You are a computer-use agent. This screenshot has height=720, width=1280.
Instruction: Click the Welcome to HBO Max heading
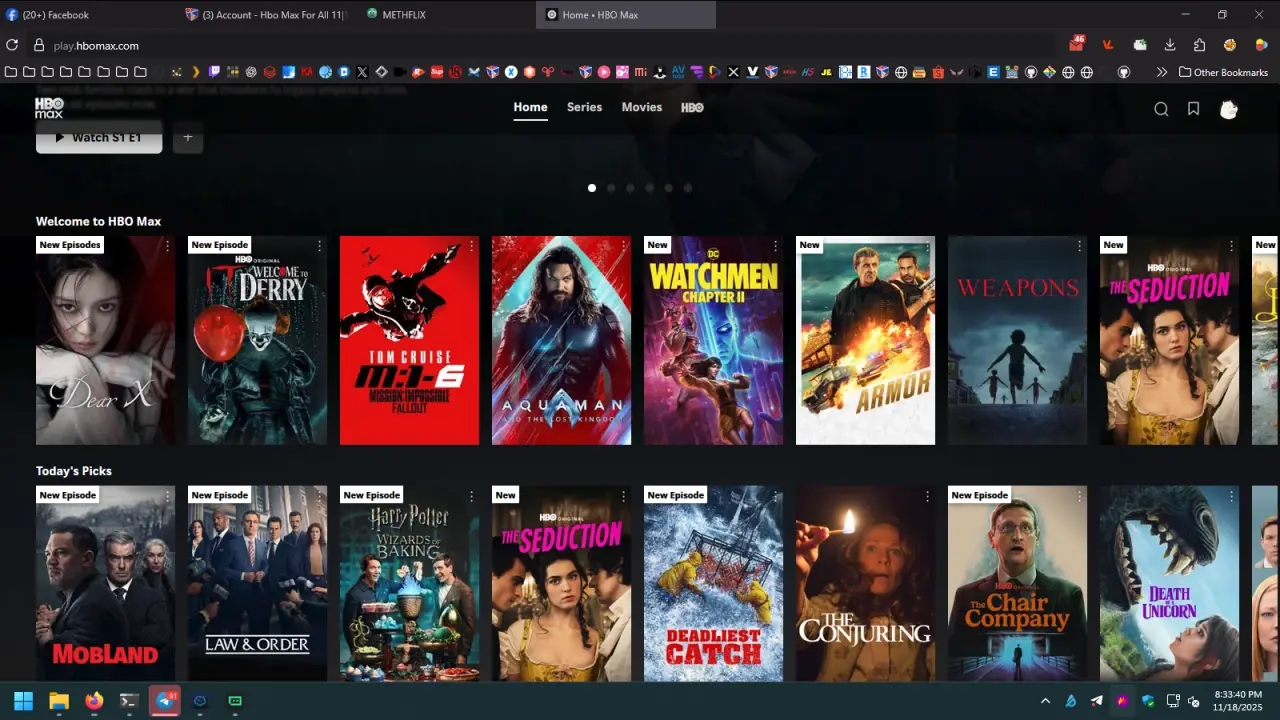click(x=98, y=221)
